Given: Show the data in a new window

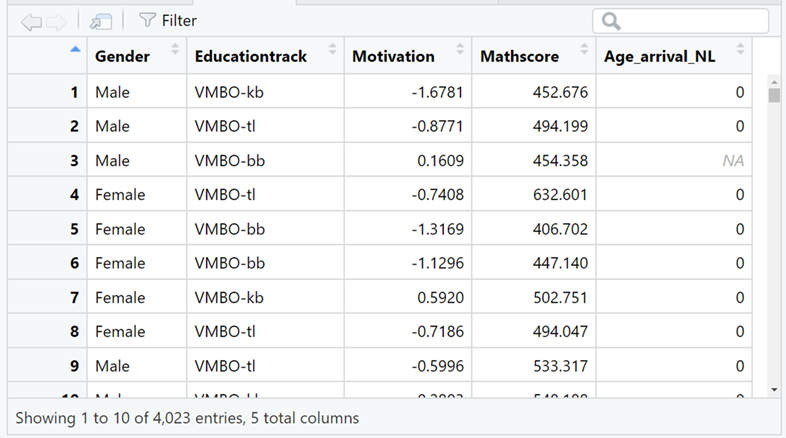Looking at the screenshot, I should 100,20.
